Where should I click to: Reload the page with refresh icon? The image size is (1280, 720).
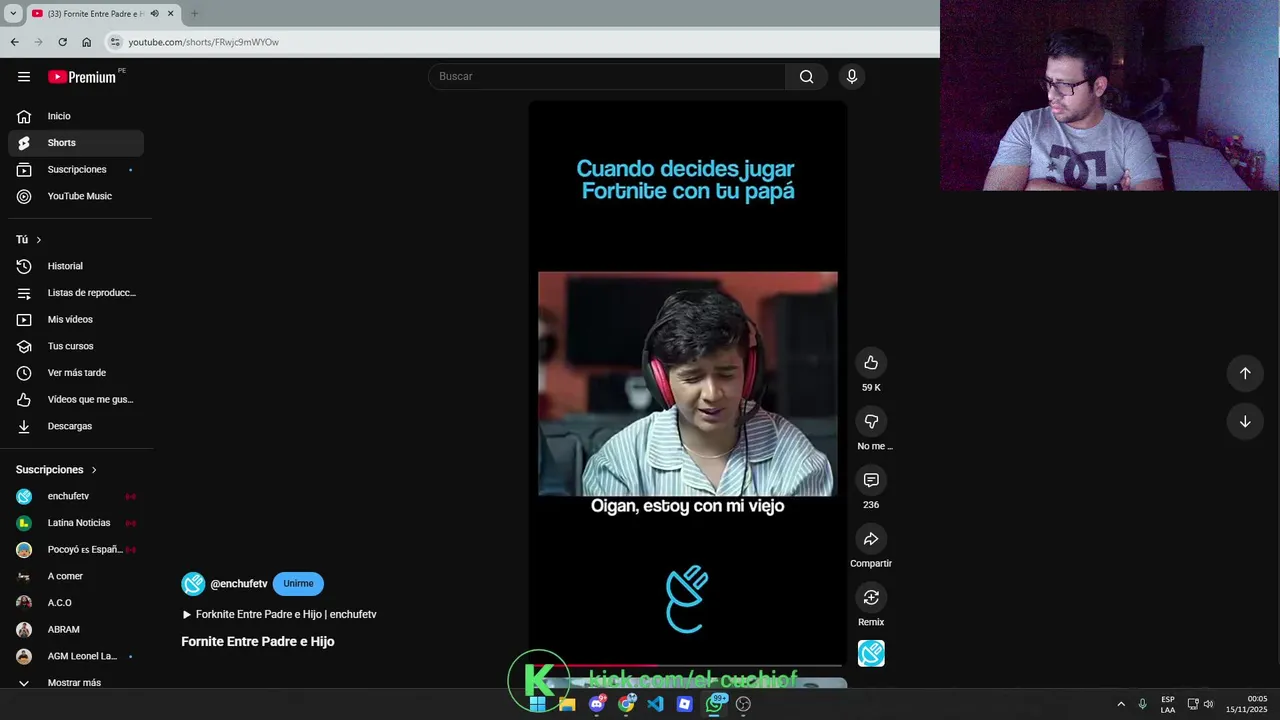[62, 42]
